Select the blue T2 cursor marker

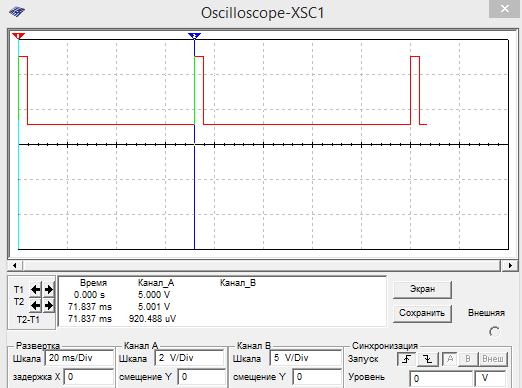[x=194, y=36]
